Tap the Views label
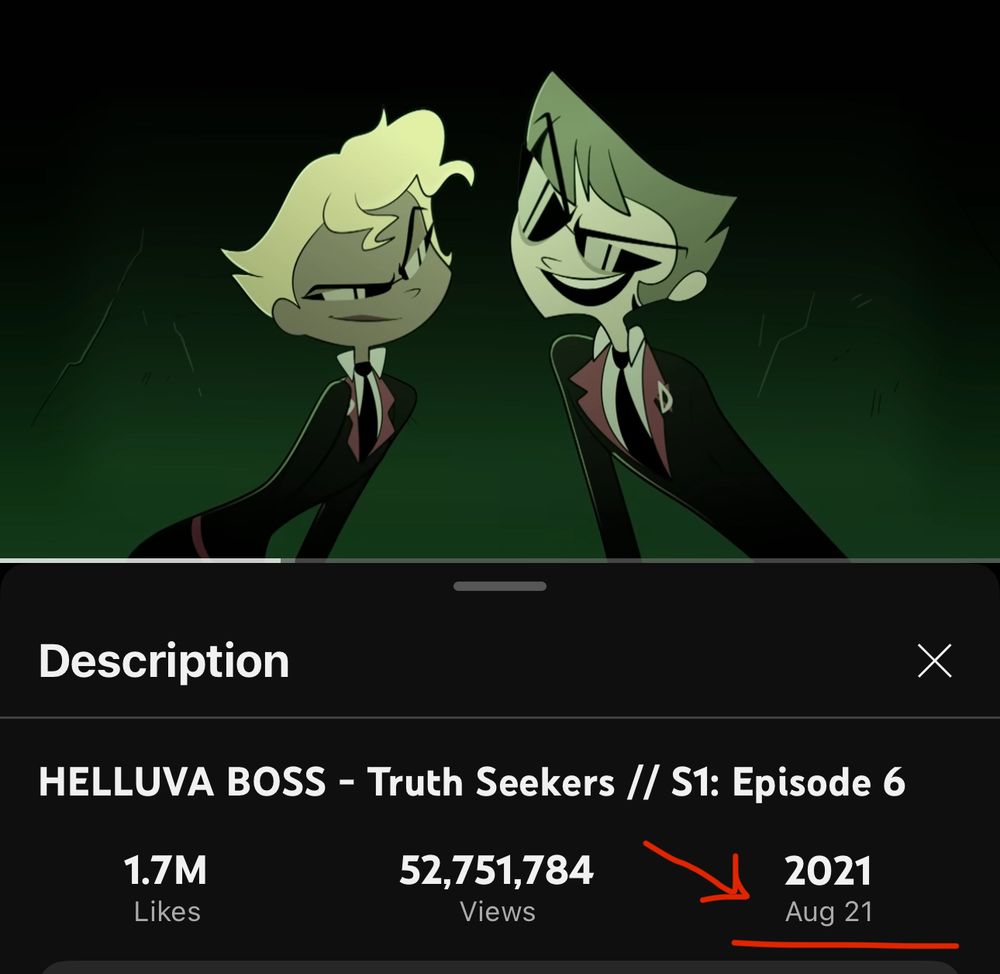The width and height of the screenshot is (1000, 974). tap(497, 911)
